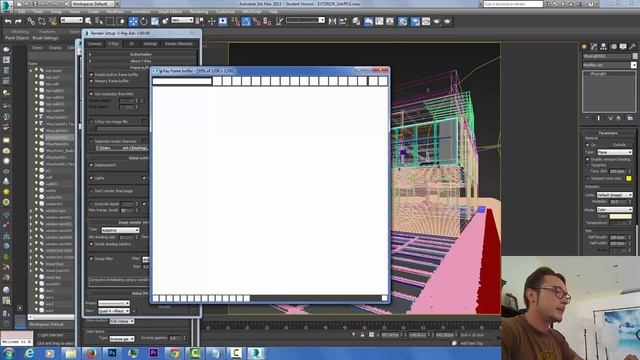Choose the Select and Rotate tool

[x=144, y=21]
